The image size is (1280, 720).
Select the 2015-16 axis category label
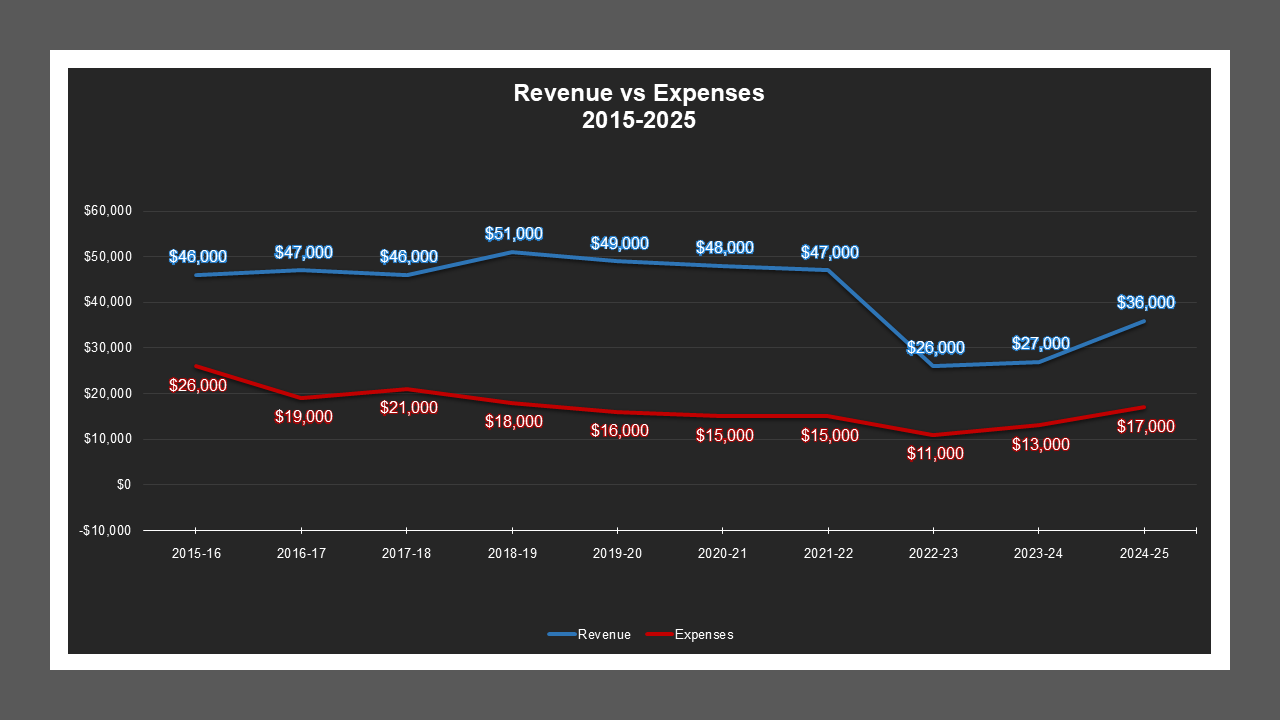(x=195, y=552)
